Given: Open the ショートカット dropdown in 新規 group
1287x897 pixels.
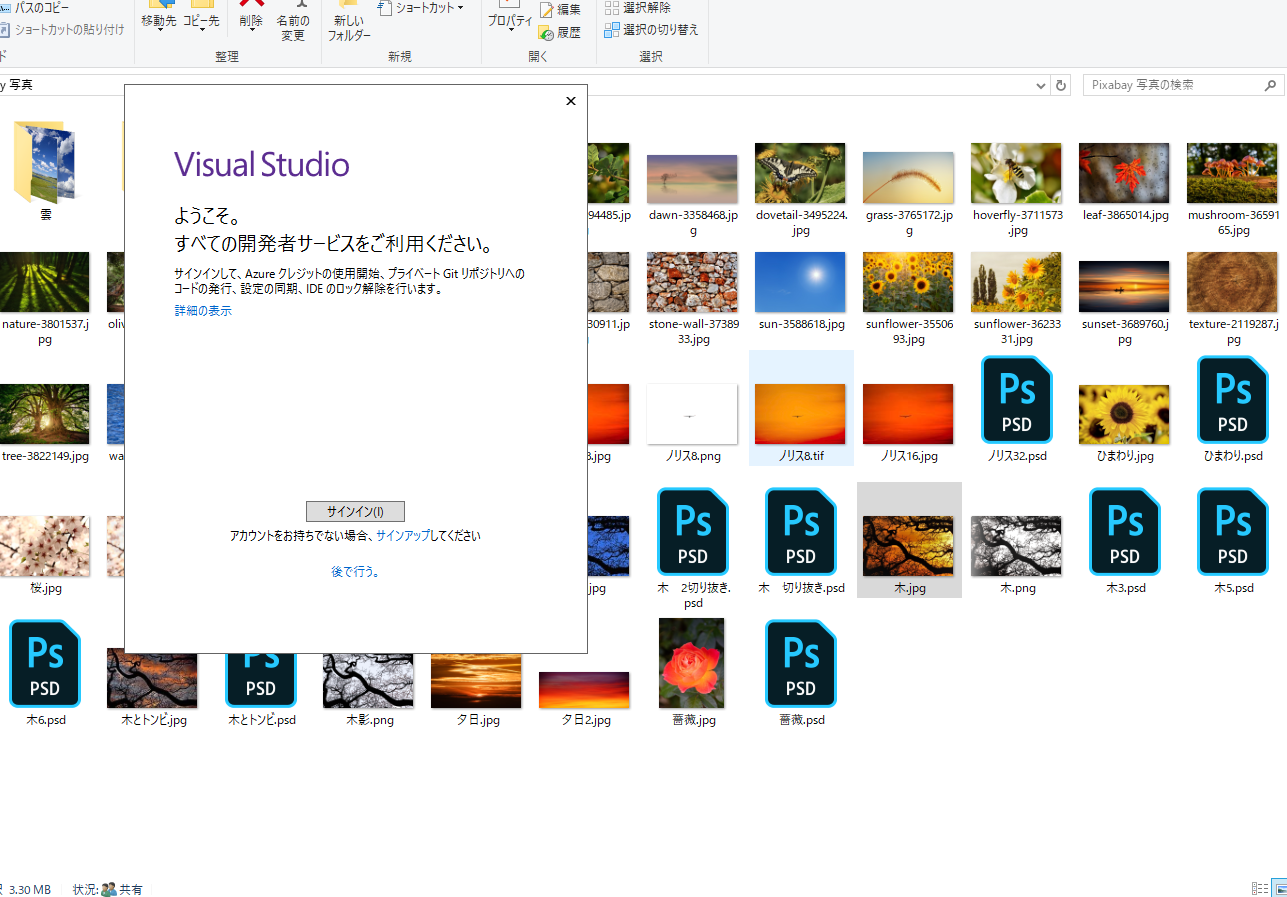Looking at the screenshot, I should pyautogui.click(x=461, y=8).
